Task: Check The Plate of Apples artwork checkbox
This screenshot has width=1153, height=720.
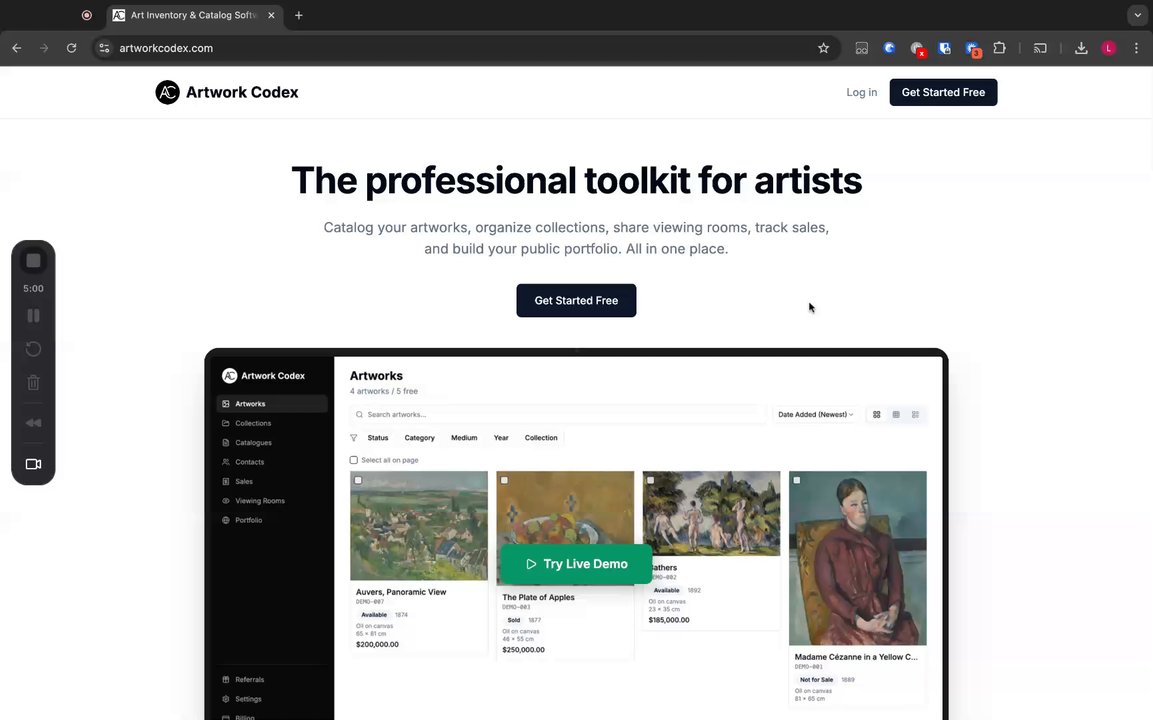Action: pos(504,480)
